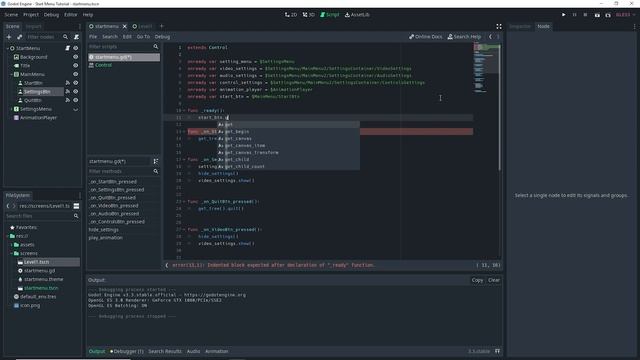Choose get_canvas_item from autocomplete list

click(x=244, y=146)
